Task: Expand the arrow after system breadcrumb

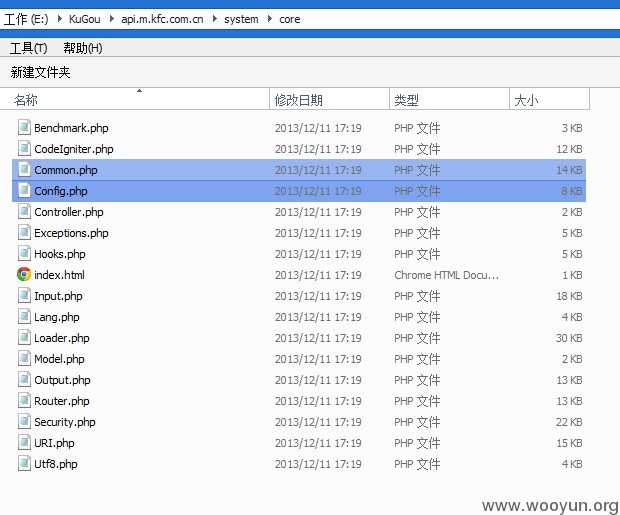Action: 269,19
